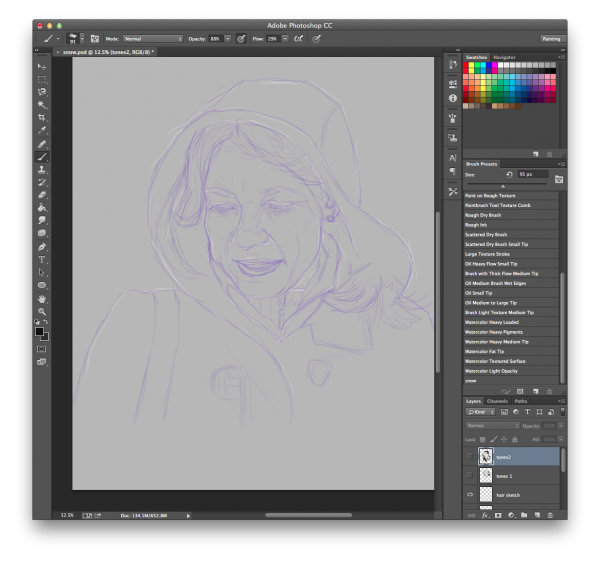
Task: Select the Eyedropper tool
Action: coord(42,130)
